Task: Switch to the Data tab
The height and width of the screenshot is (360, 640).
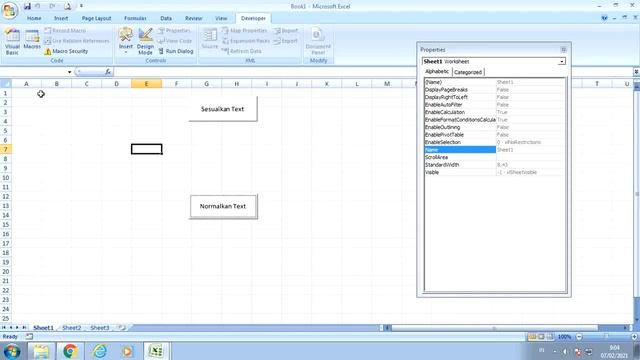Action: pos(166,18)
